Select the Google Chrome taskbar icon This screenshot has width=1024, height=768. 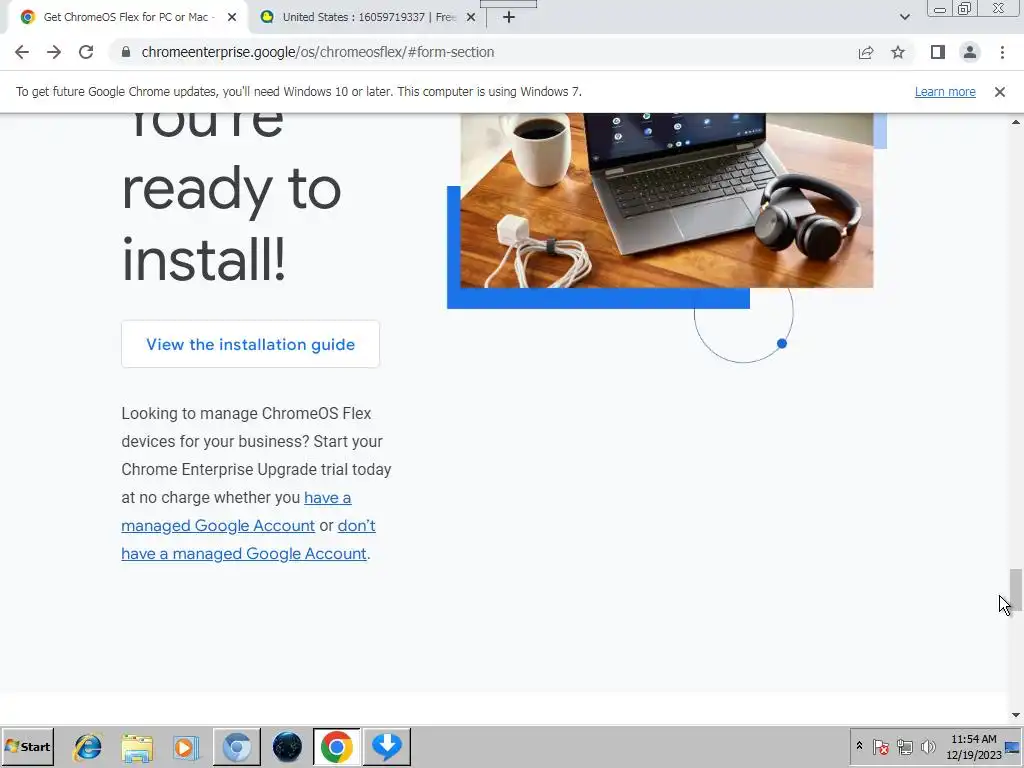click(336, 747)
